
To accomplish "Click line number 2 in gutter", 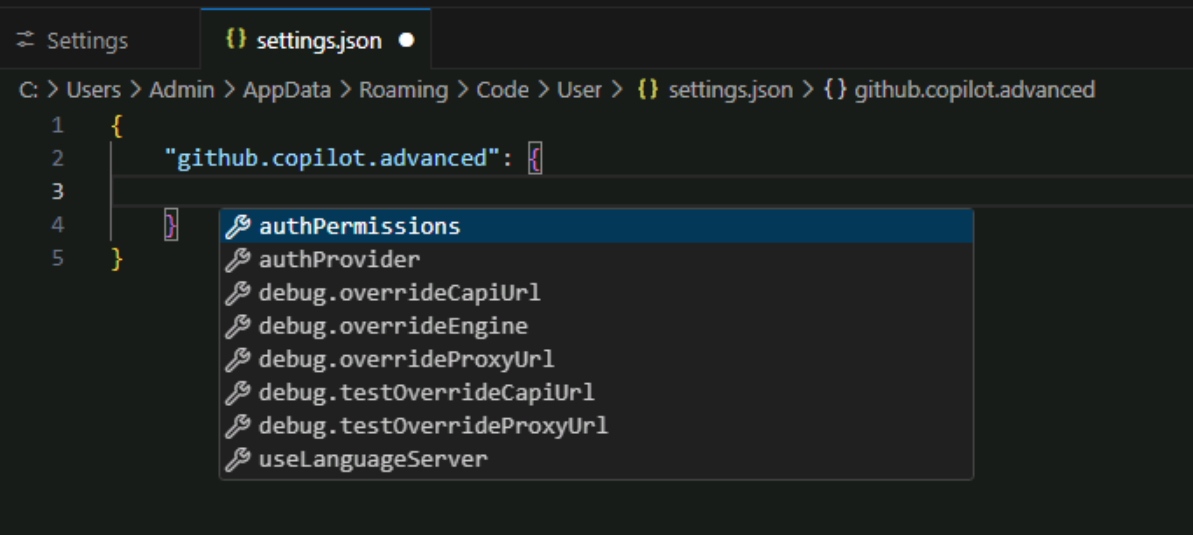I will click(58, 158).
